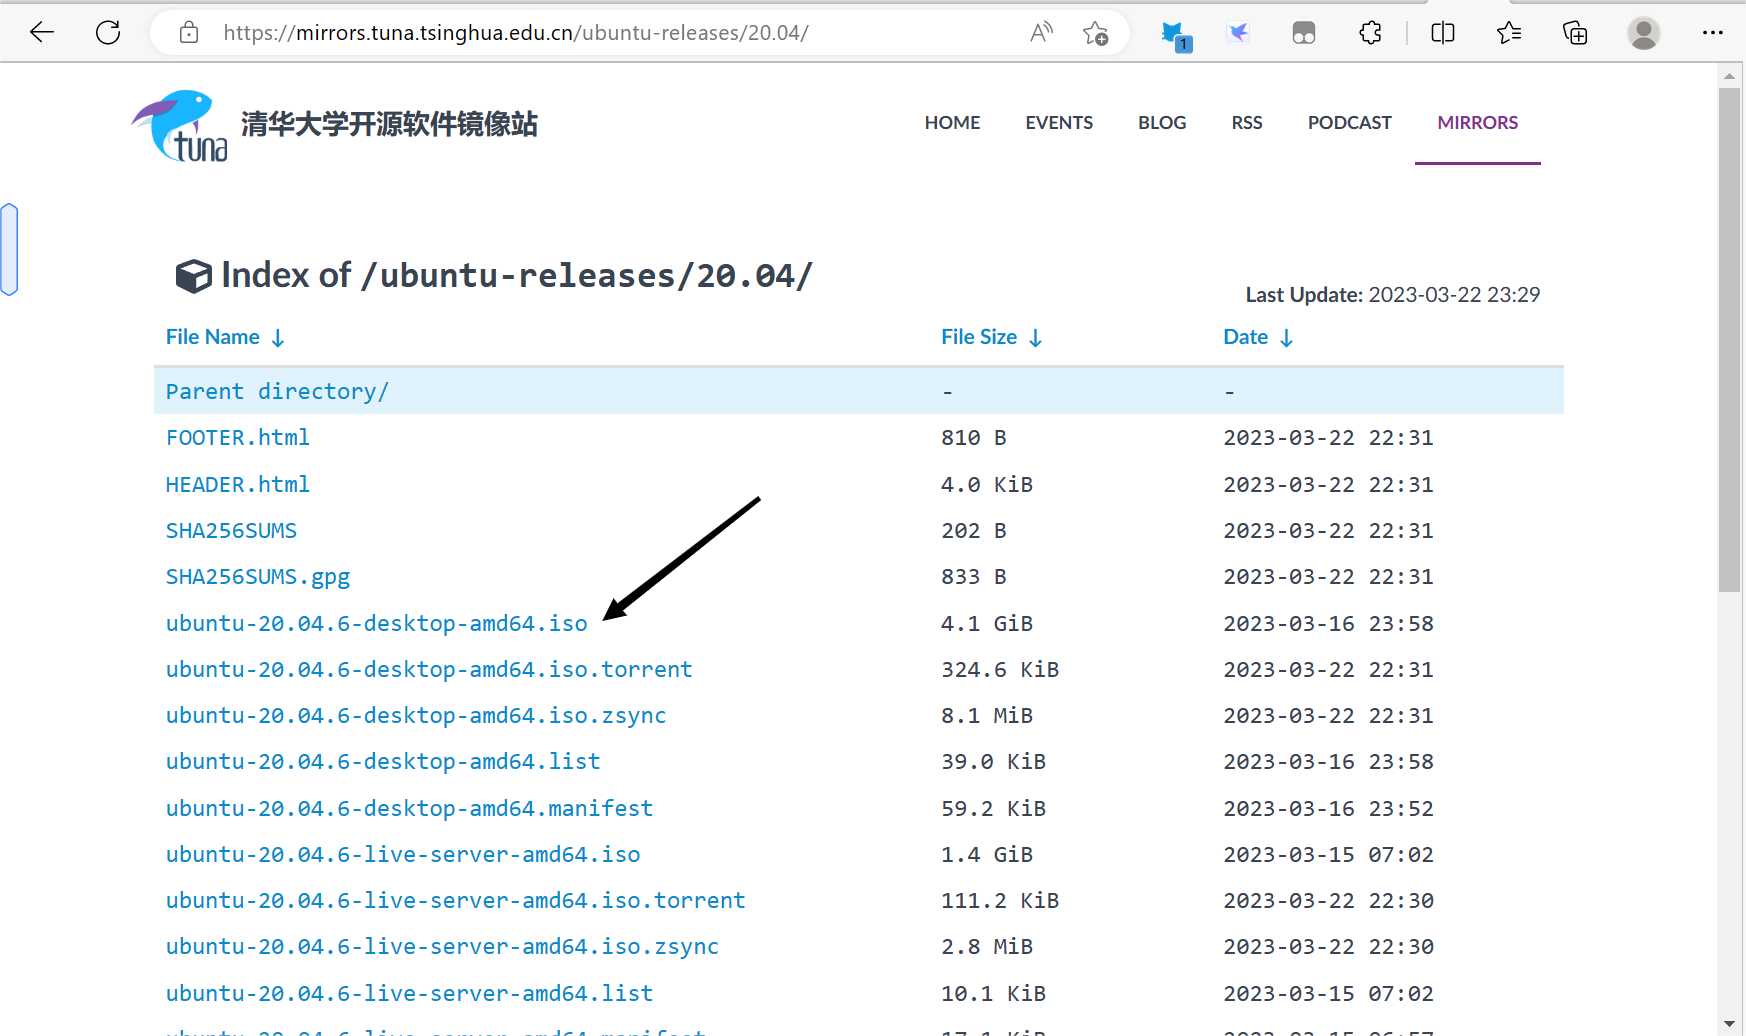Download ubuntu-20.04.6-desktop-amd64.iso
The height and width of the screenshot is (1036, 1746).
tap(377, 623)
